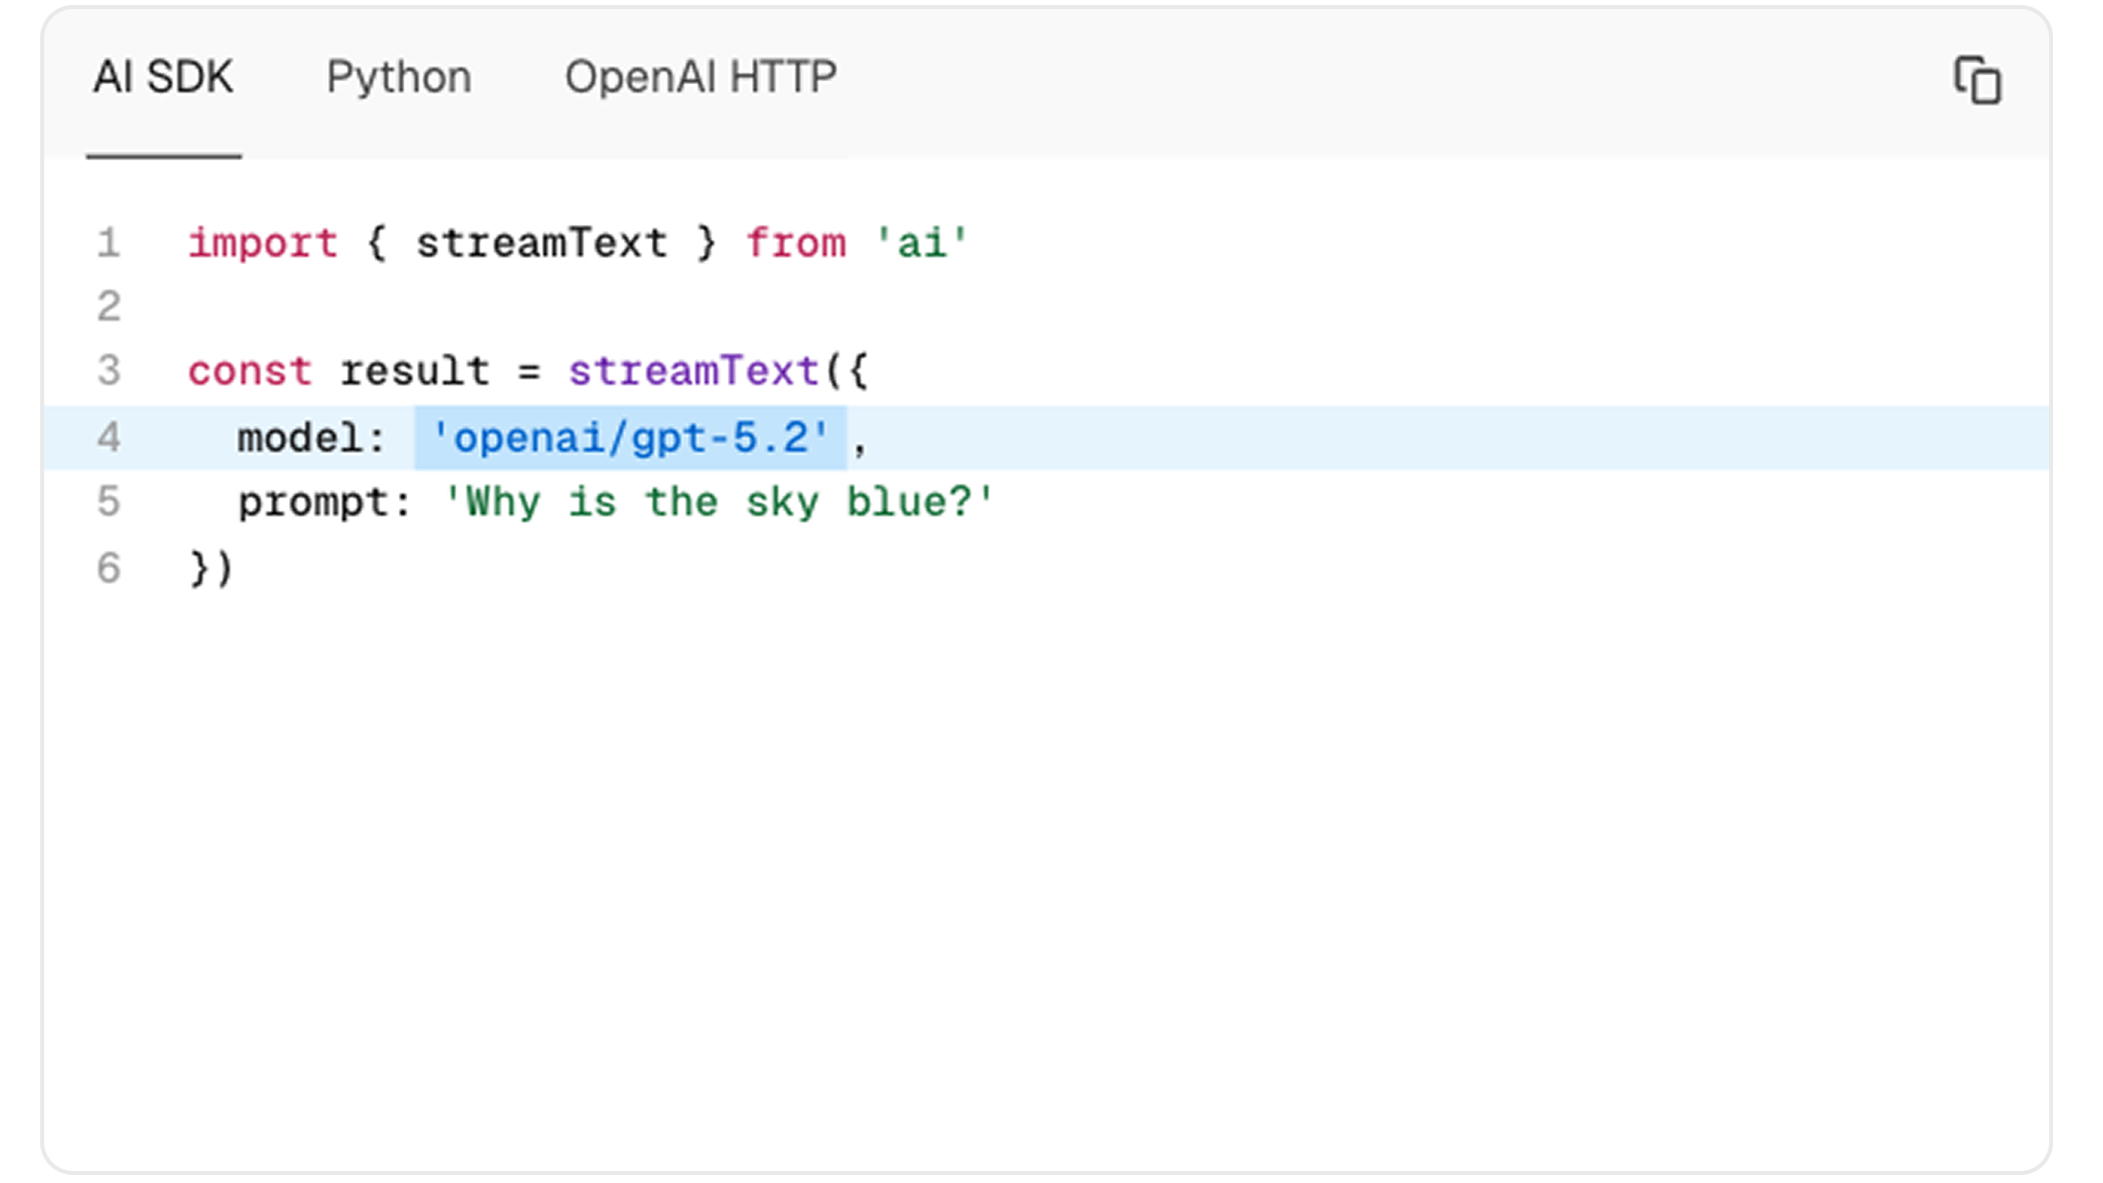
Task: Switch to the Python tab
Action: (398, 78)
